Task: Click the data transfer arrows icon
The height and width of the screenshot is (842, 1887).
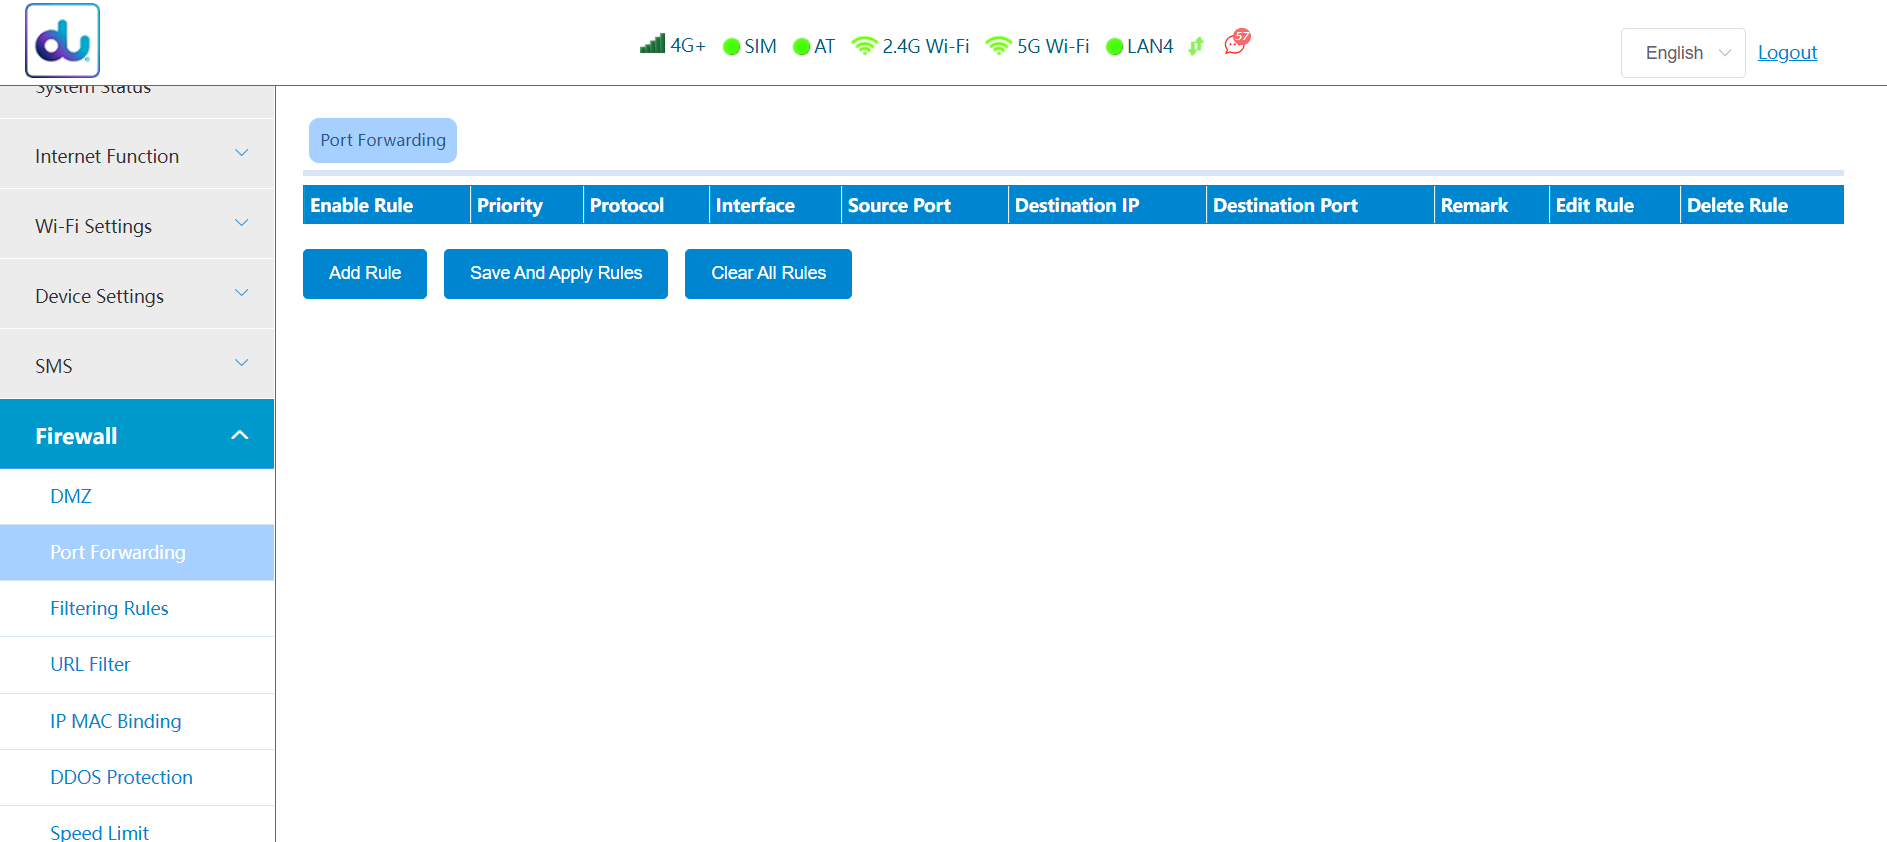Action: coord(1196,46)
